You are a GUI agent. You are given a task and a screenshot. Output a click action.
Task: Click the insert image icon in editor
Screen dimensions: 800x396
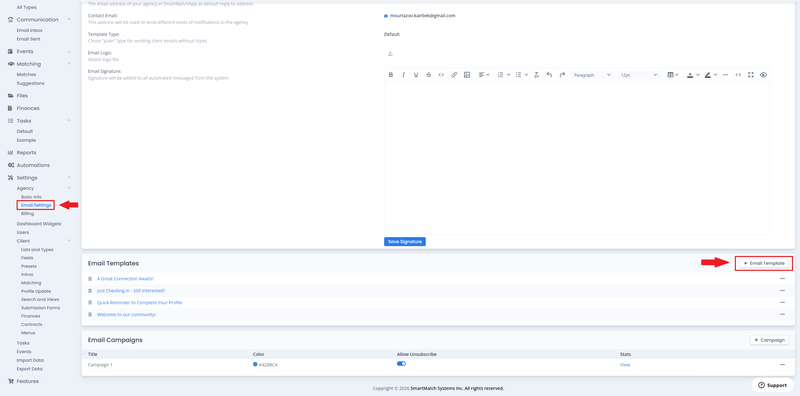point(467,75)
